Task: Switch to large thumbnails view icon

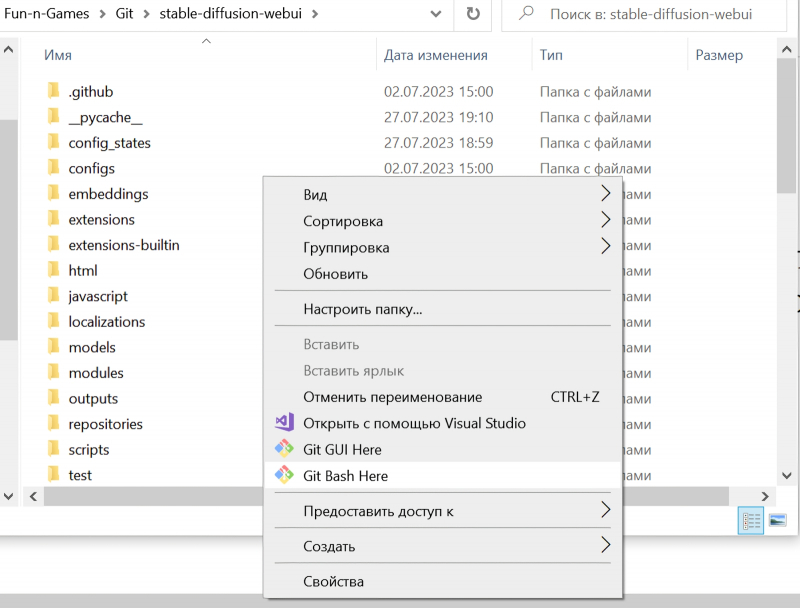Action: point(777,520)
